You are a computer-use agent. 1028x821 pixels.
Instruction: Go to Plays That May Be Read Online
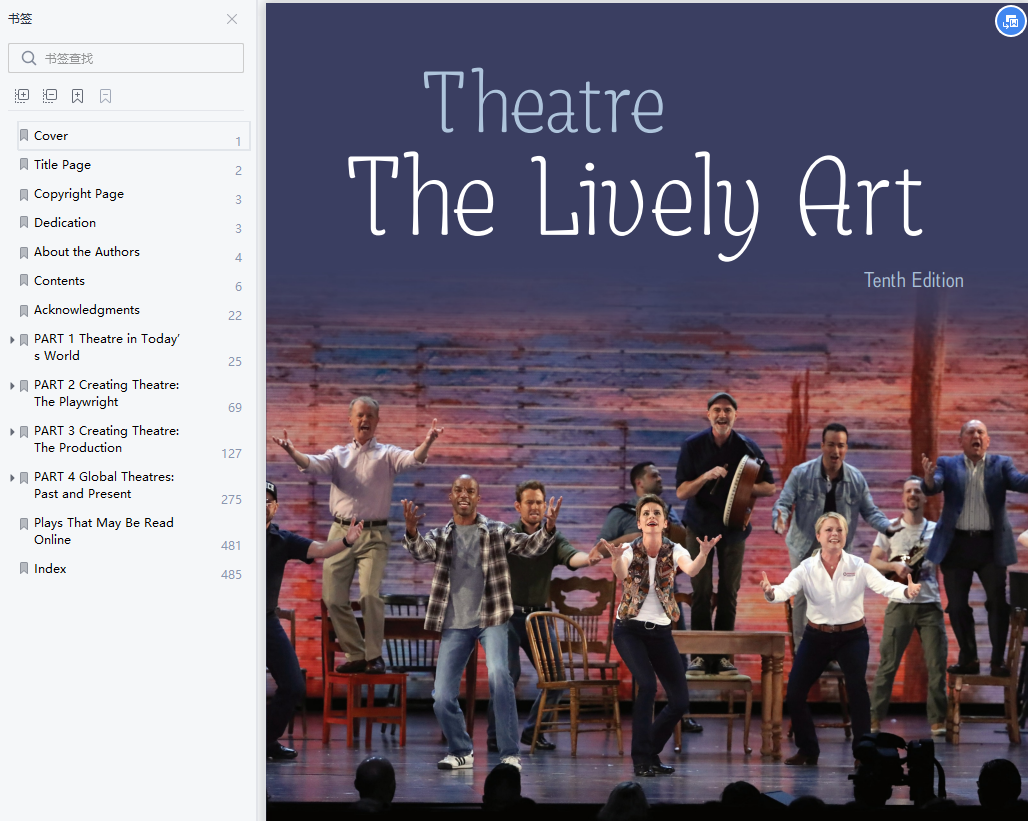click(x=104, y=531)
